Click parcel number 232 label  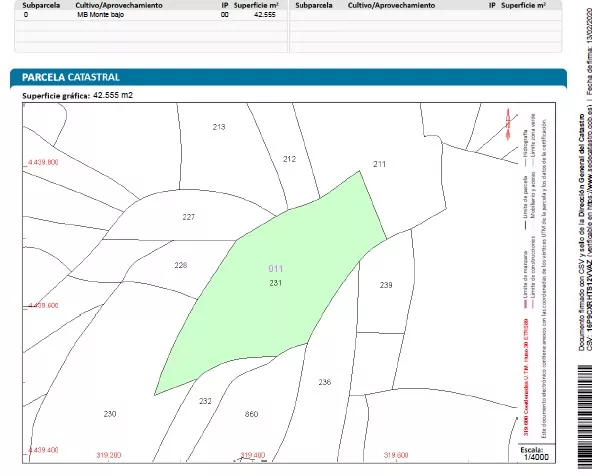tap(205, 401)
